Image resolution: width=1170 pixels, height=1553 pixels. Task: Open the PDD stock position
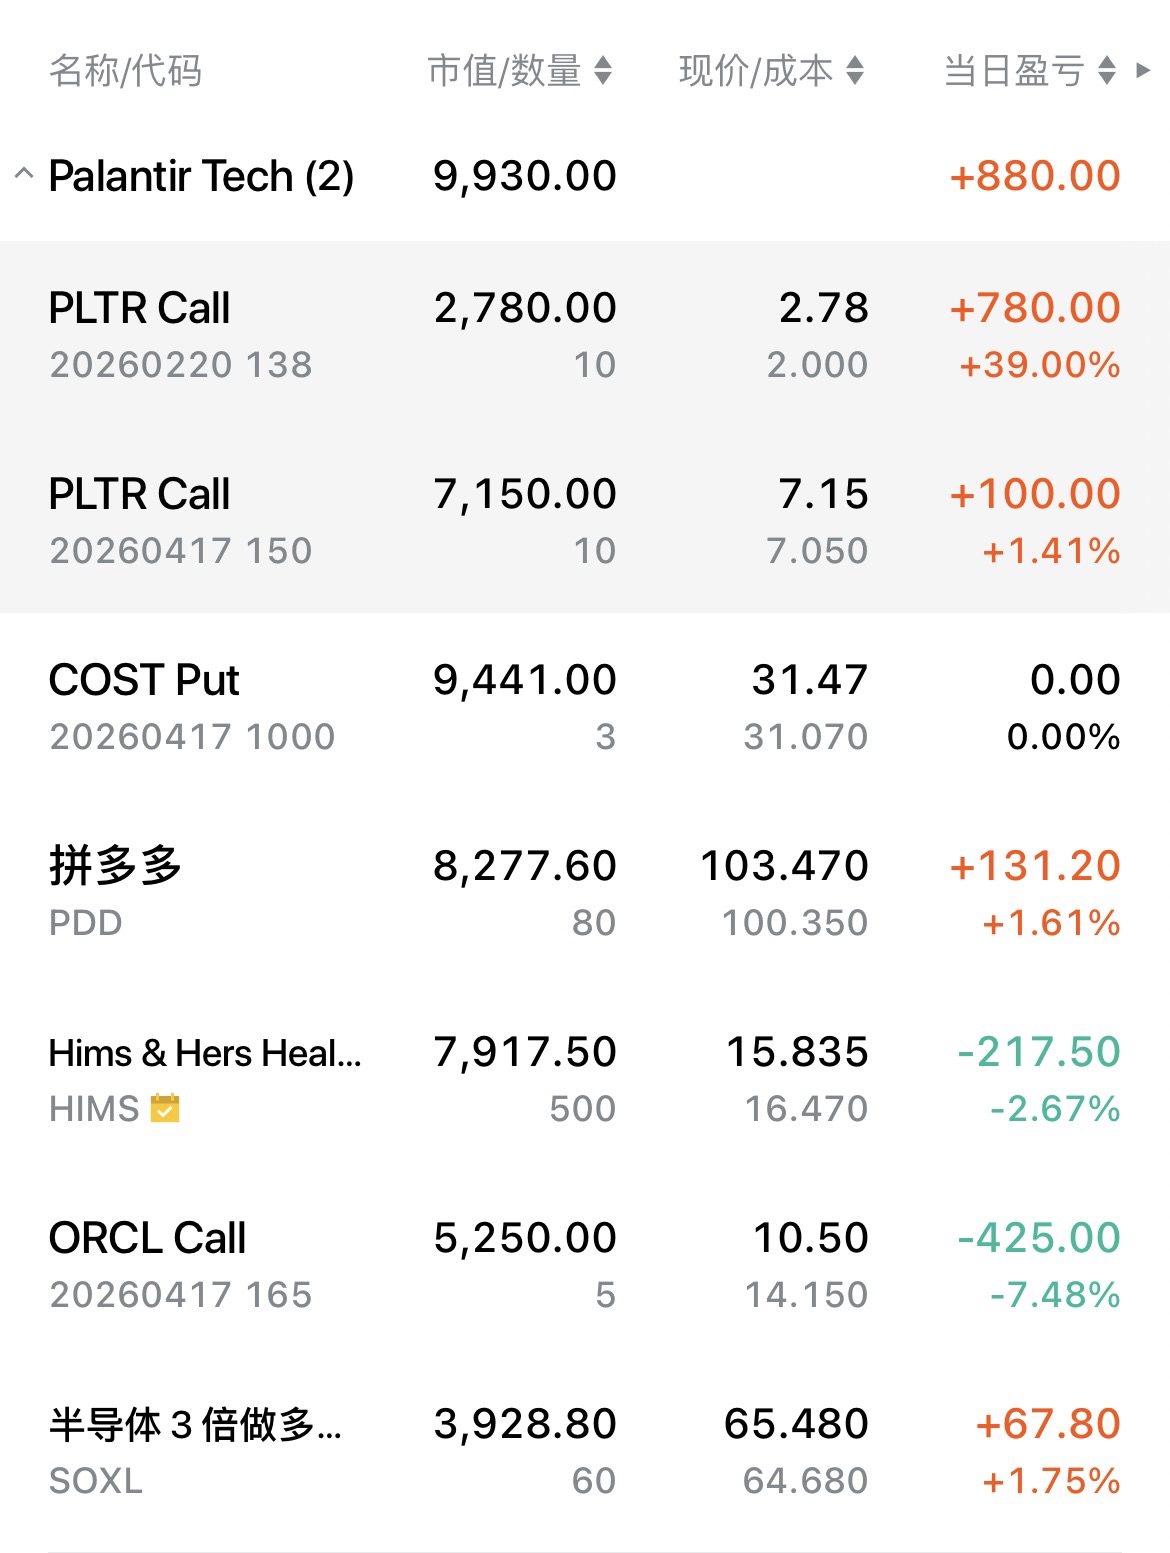(x=115, y=892)
